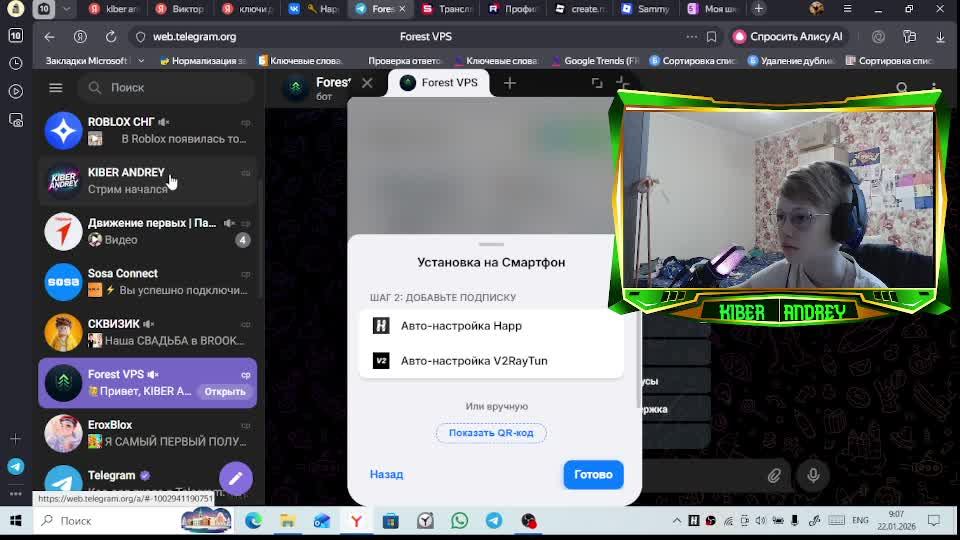Screen dimensions: 960x540
Task: Click Спросить Алису AI button
Action: click(789, 37)
